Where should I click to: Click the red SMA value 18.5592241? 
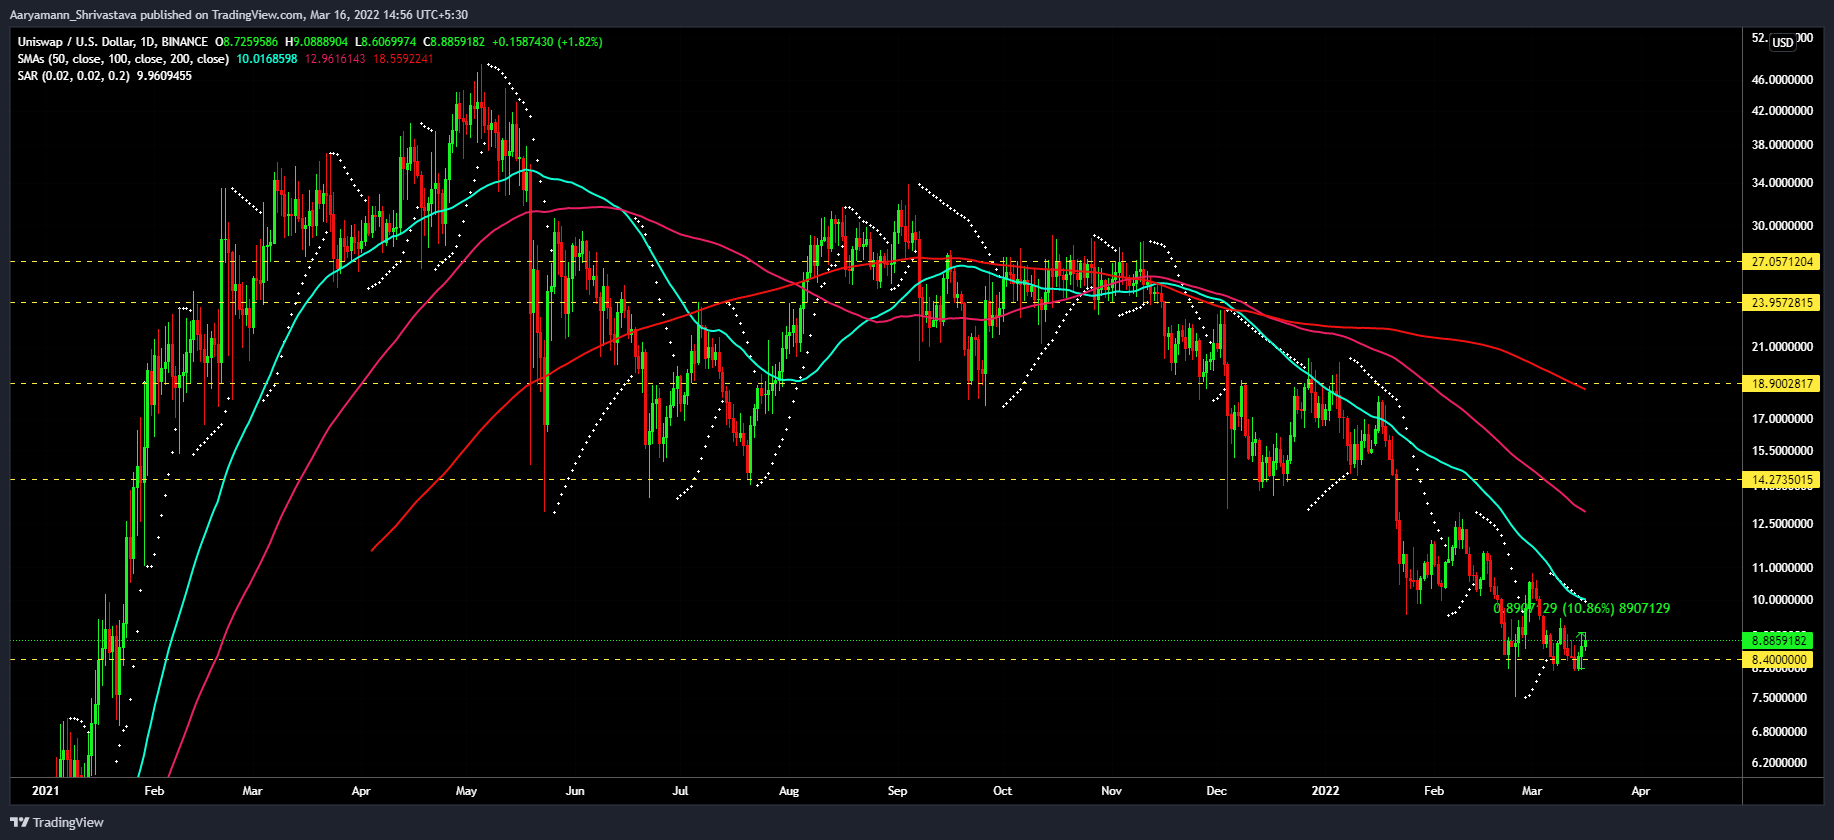[x=403, y=59]
